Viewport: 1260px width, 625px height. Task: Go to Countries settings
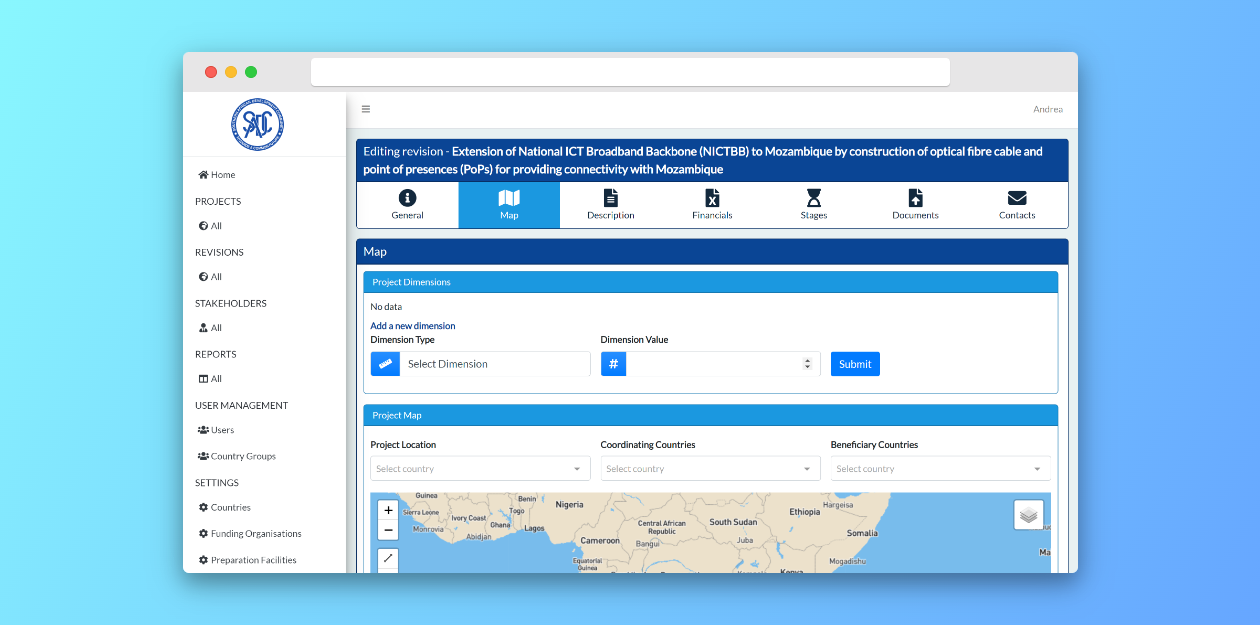[x=225, y=507]
